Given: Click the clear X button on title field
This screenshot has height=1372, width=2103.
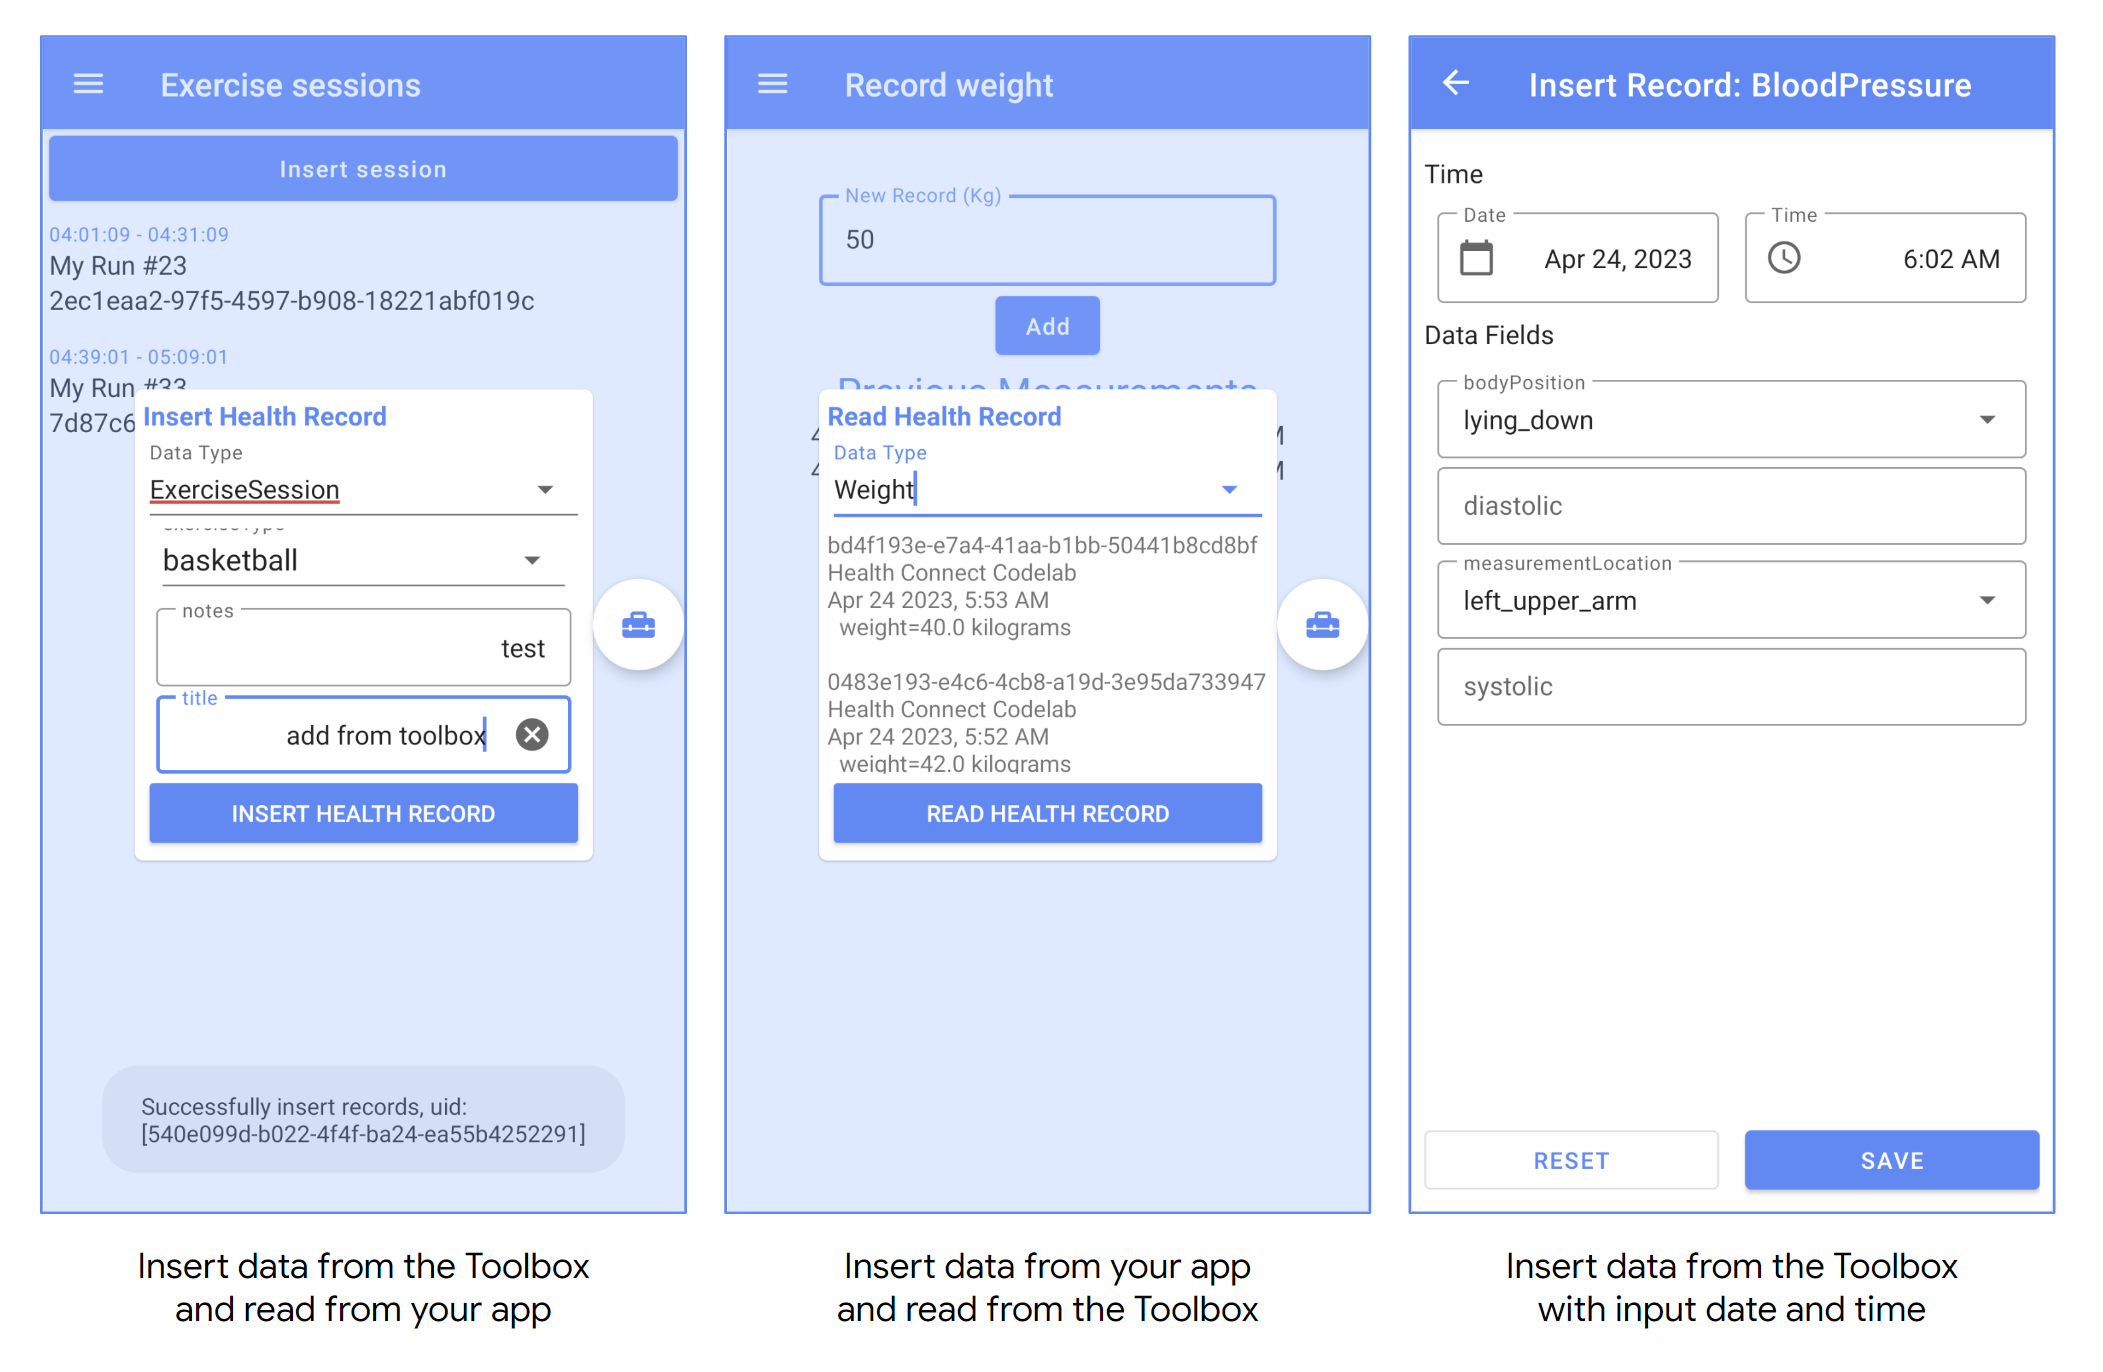Looking at the screenshot, I should pos(532,733).
